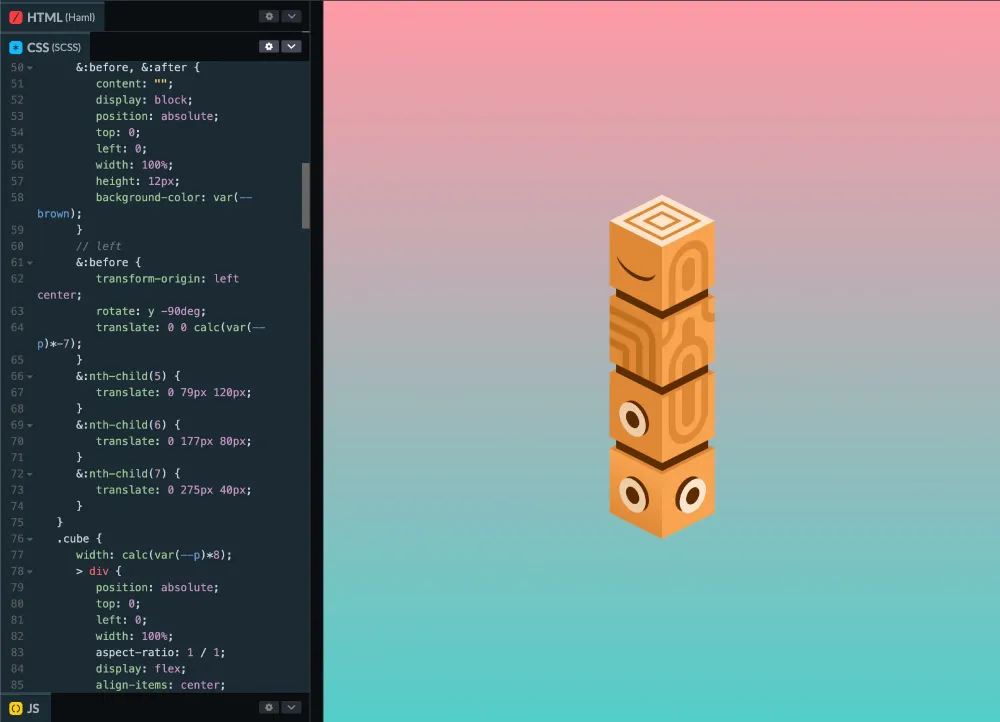Image resolution: width=1000 pixels, height=722 pixels.
Task: Expand the JS editor via its chevron
Action: click(292, 707)
